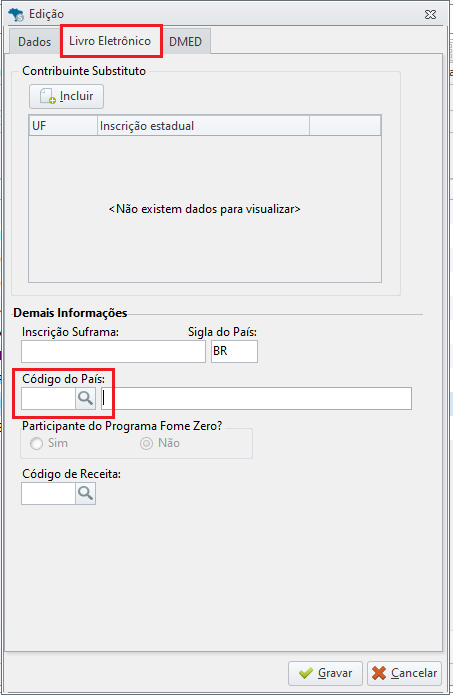Click the Incluir document icon

pos(48,96)
